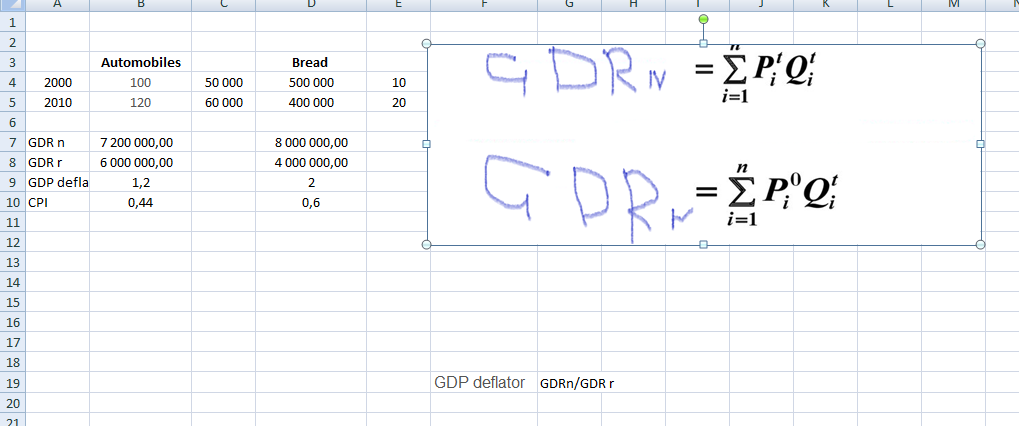Image resolution: width=1019 pixels, height=426 pixels.
Task: Select the GDRn/GDR r formula text cell
Action: pyautogui.click(x=576, y=383)
